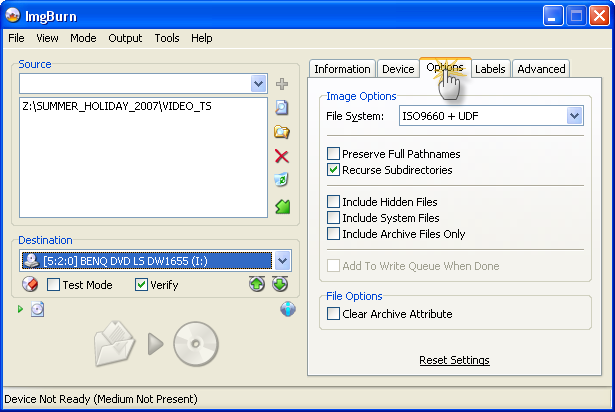Open the Help menu
Viewport: 615px width, 412px height.
[x=202, y=38]
